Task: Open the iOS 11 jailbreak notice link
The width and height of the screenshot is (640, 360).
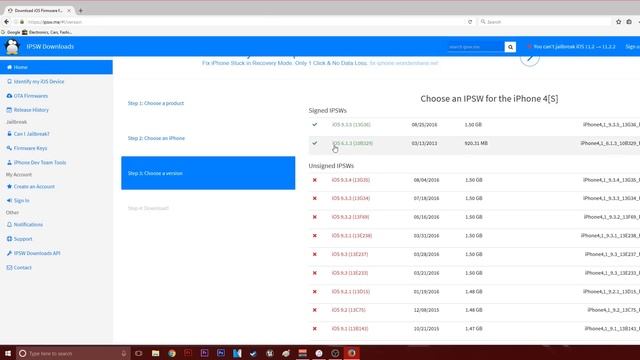Action: (x=571, y=47)
